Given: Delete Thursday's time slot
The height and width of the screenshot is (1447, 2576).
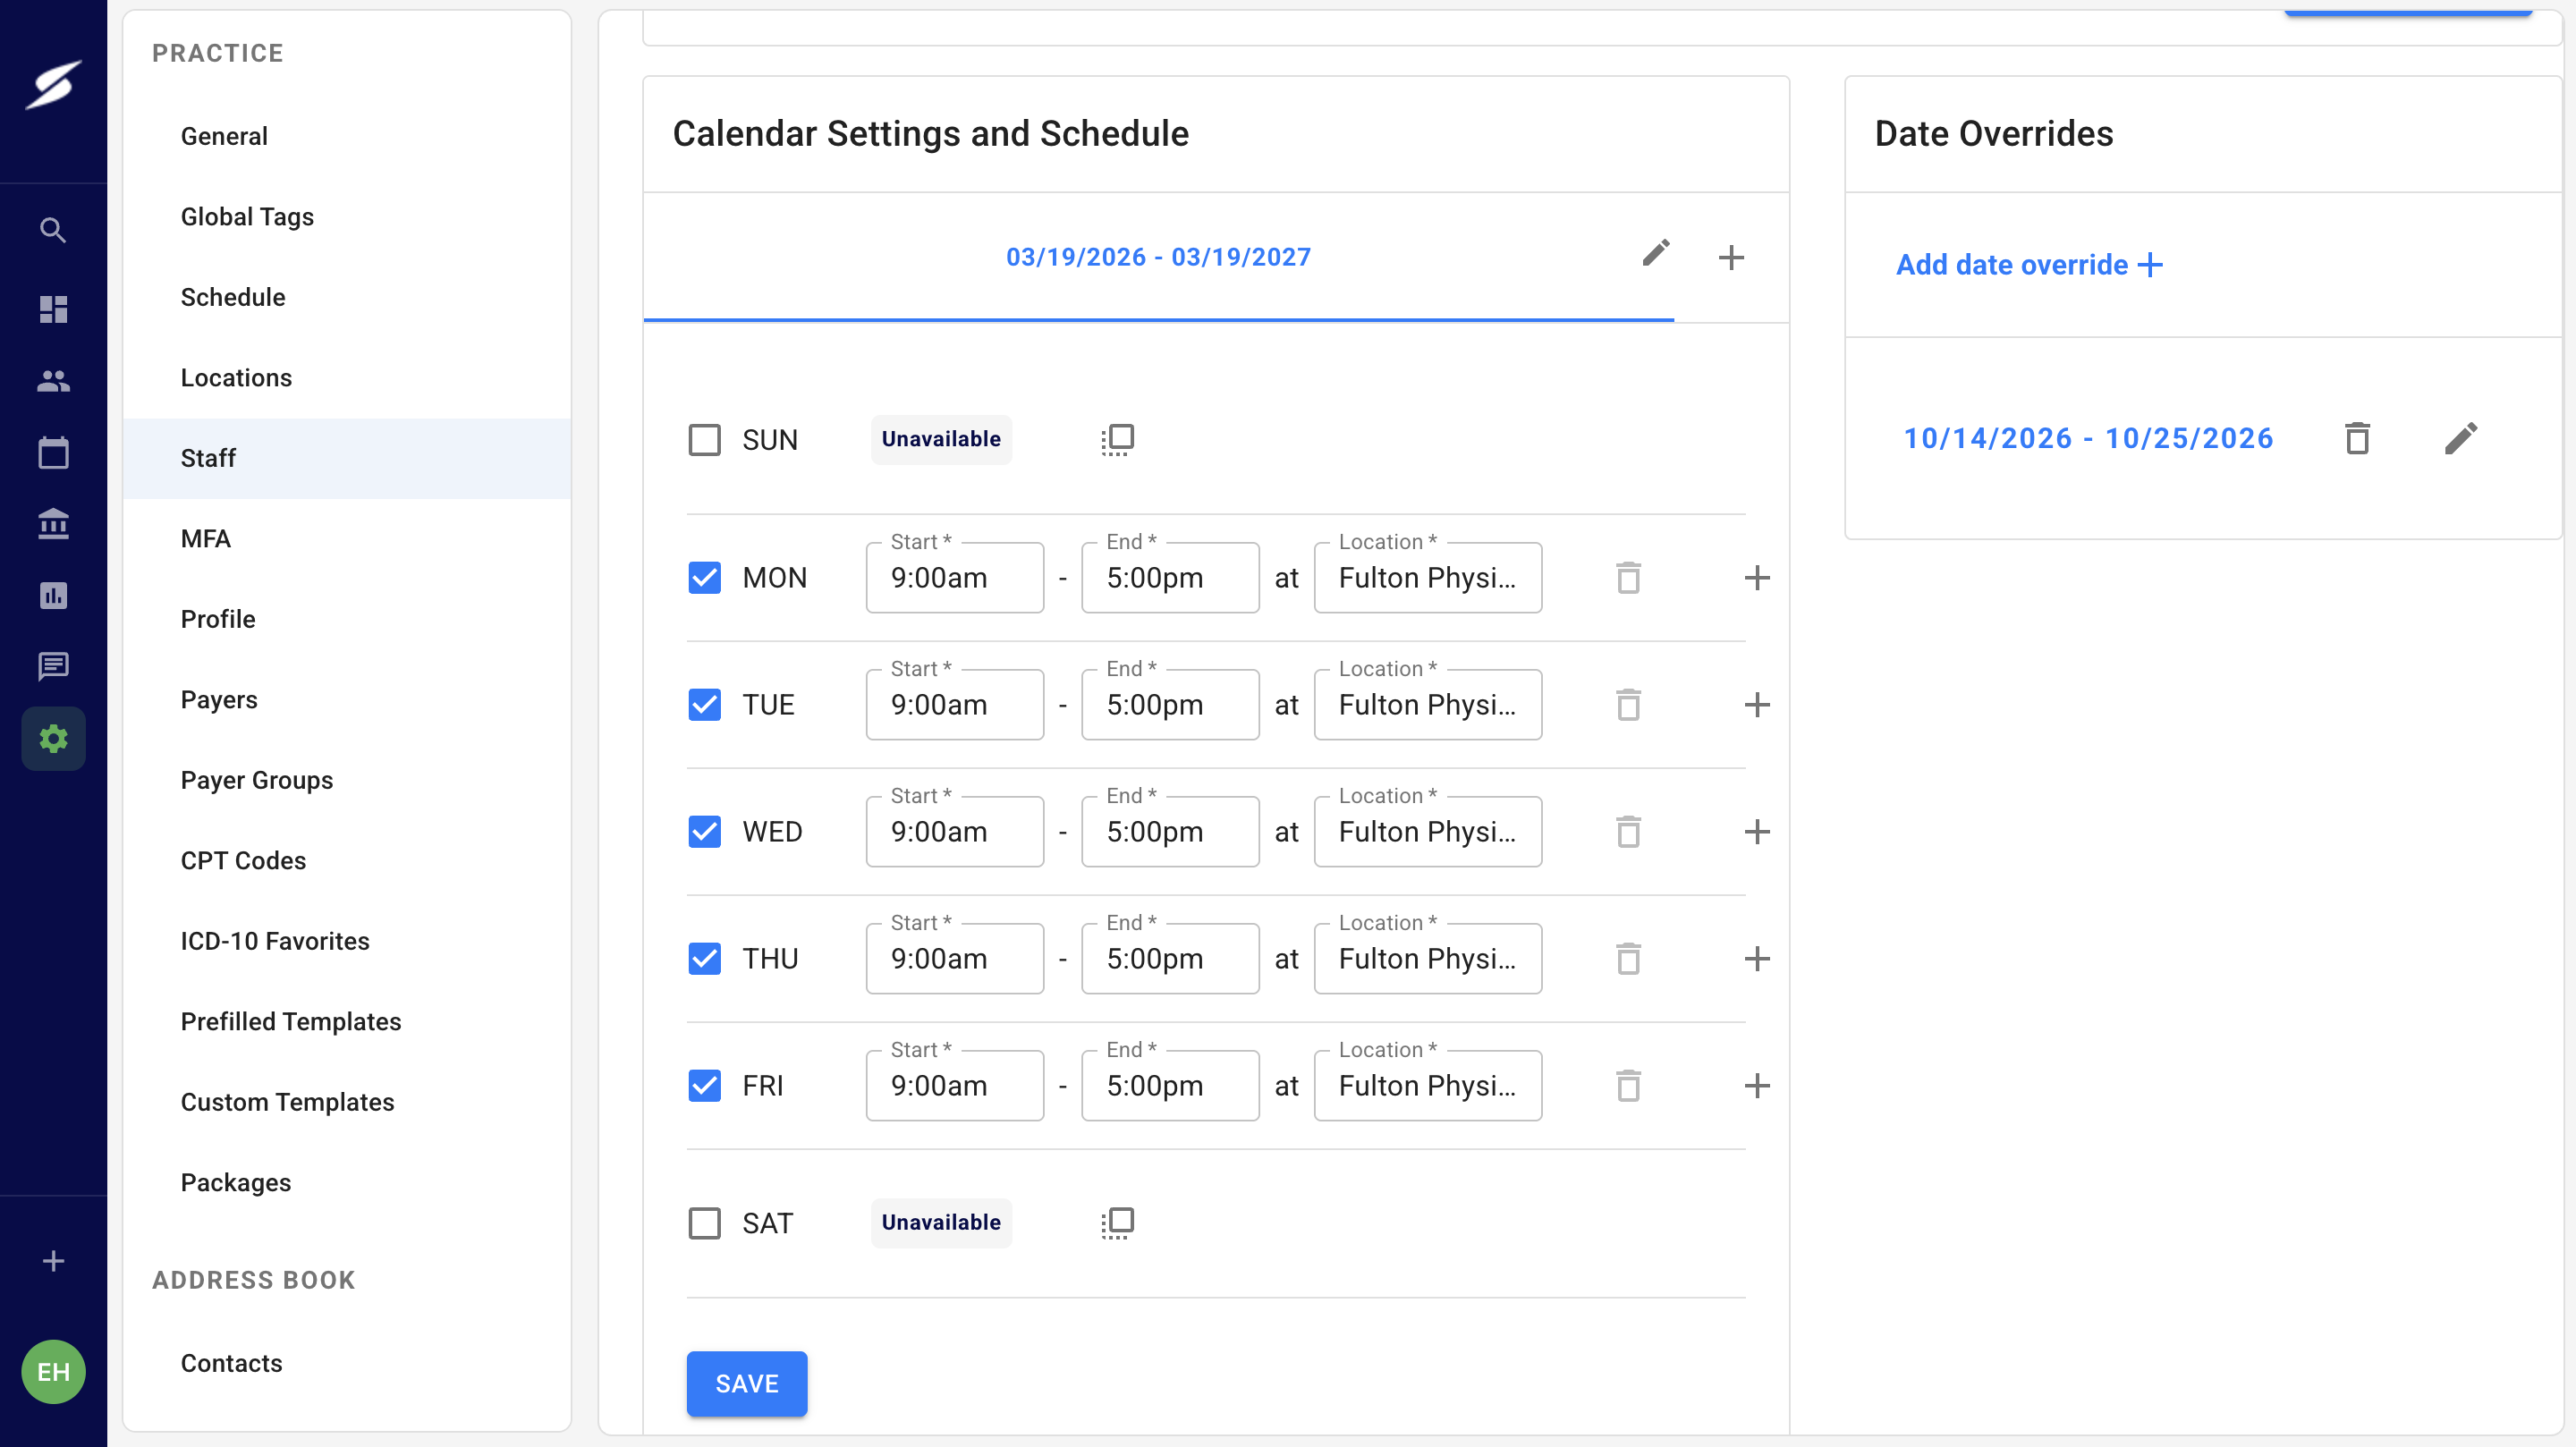Looking at the screenshot, I should 1628,958.
